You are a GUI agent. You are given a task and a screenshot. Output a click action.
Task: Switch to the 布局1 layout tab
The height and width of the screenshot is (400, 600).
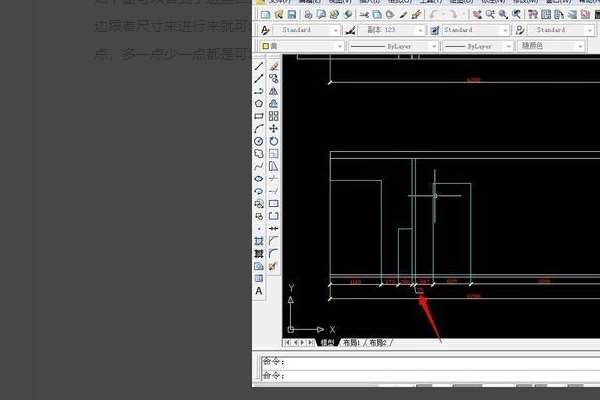[x=351, y=343]
